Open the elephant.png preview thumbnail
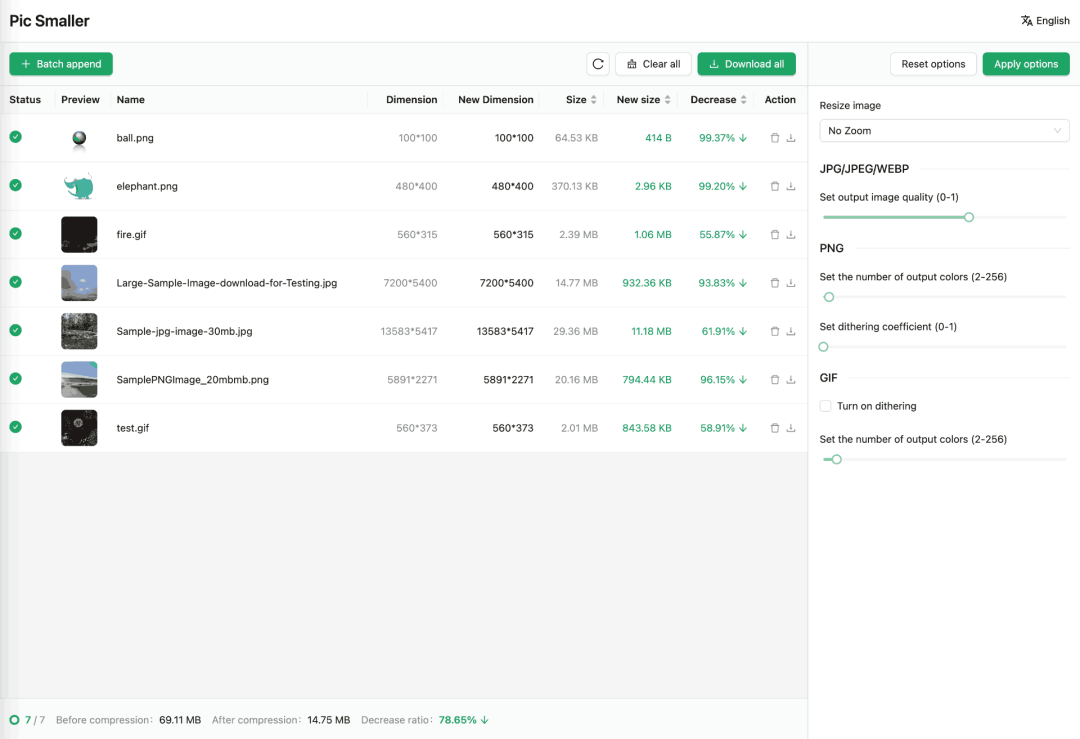 click(x=79, y=186)
